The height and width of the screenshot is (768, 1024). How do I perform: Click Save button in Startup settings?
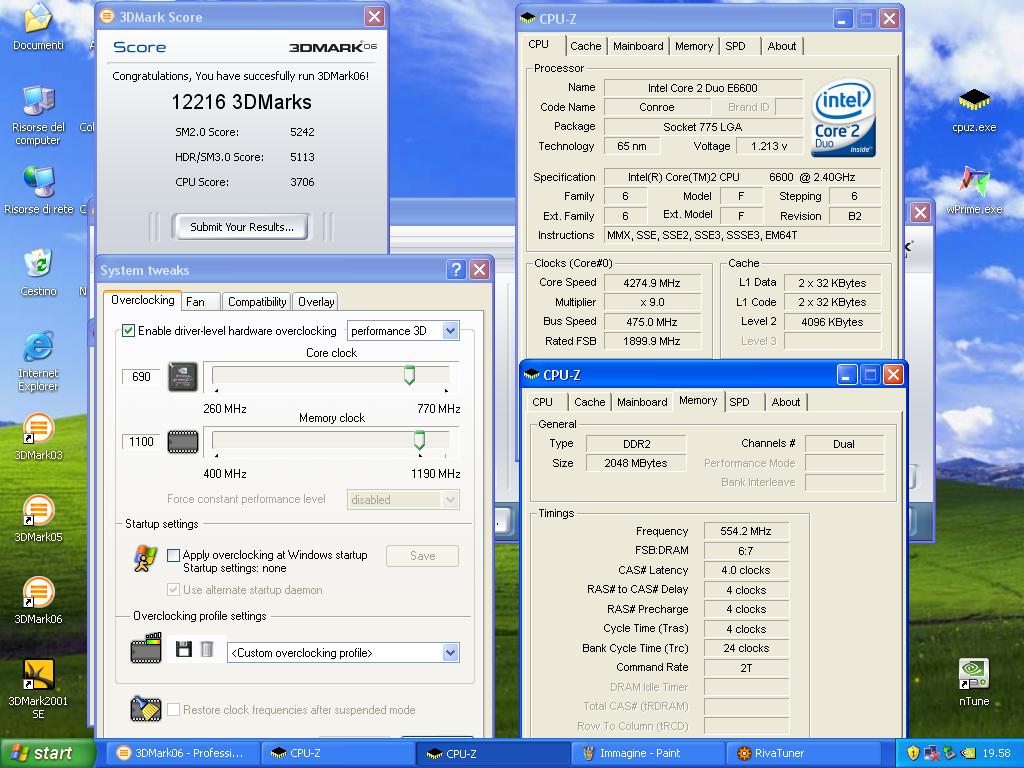click(x=423, y=556)
